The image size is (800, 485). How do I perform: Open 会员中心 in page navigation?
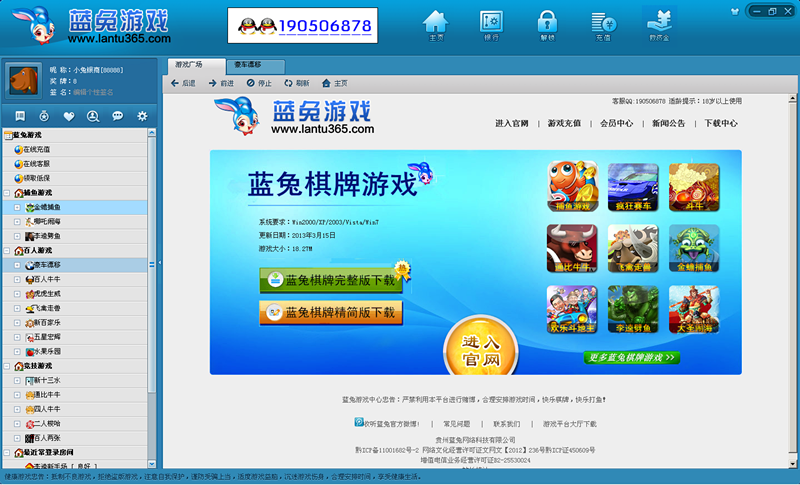click(616, 123)
